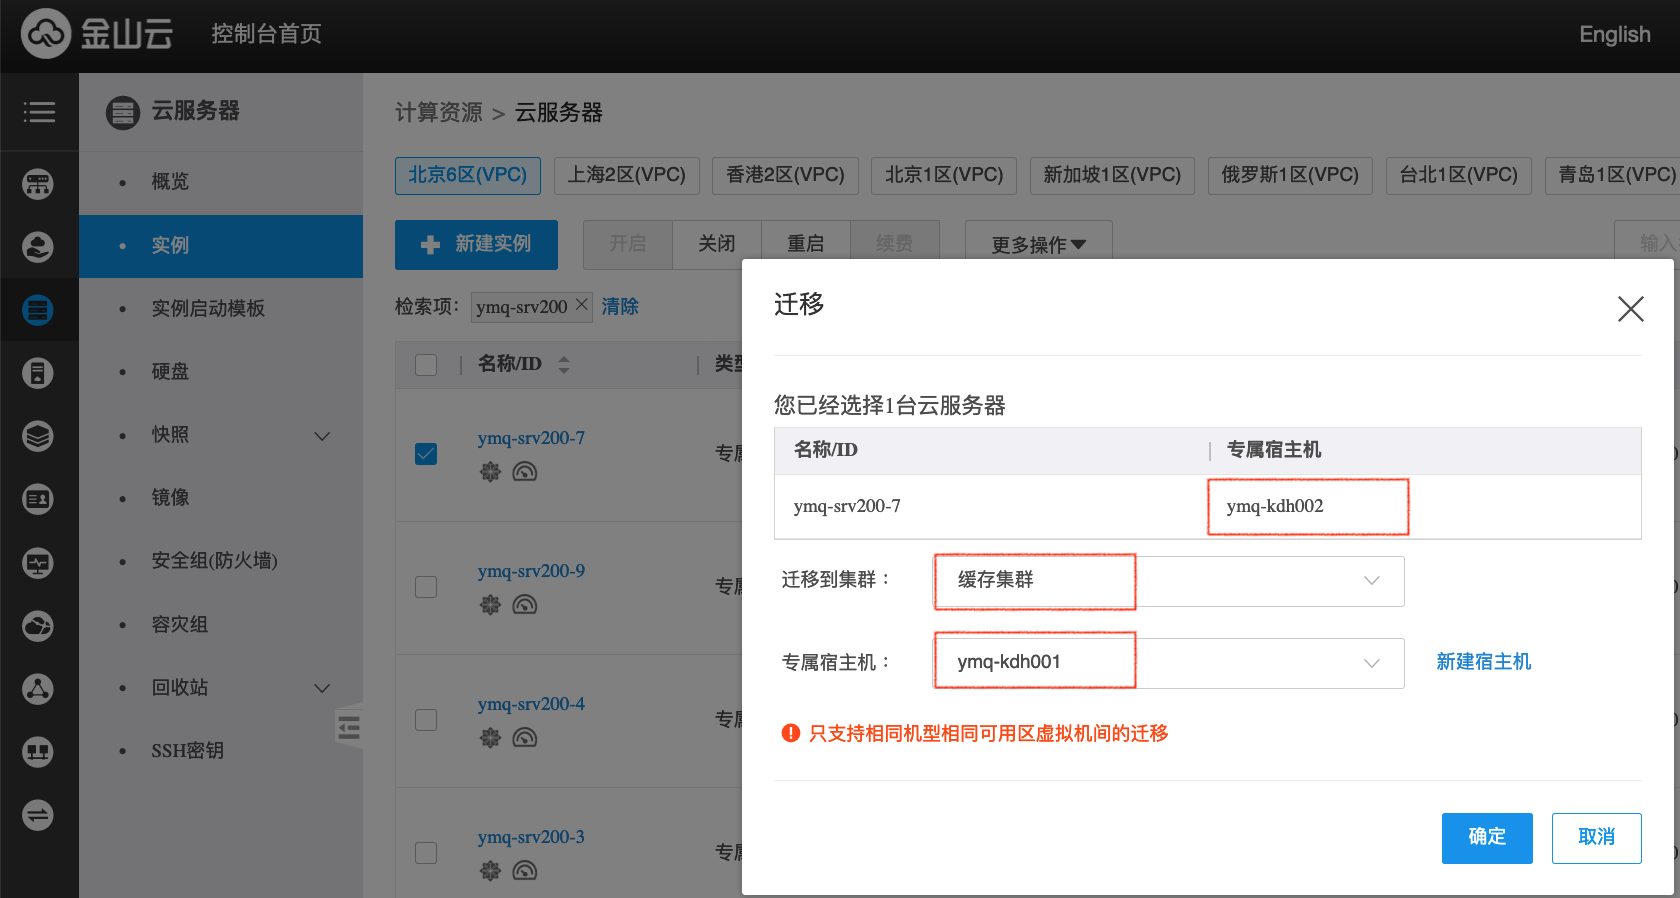The width and height of the screenshot is (1680, 898).
Task: Uncheck the ymq-srv200-7 instance checkbox
Action: tap(426, 454)
